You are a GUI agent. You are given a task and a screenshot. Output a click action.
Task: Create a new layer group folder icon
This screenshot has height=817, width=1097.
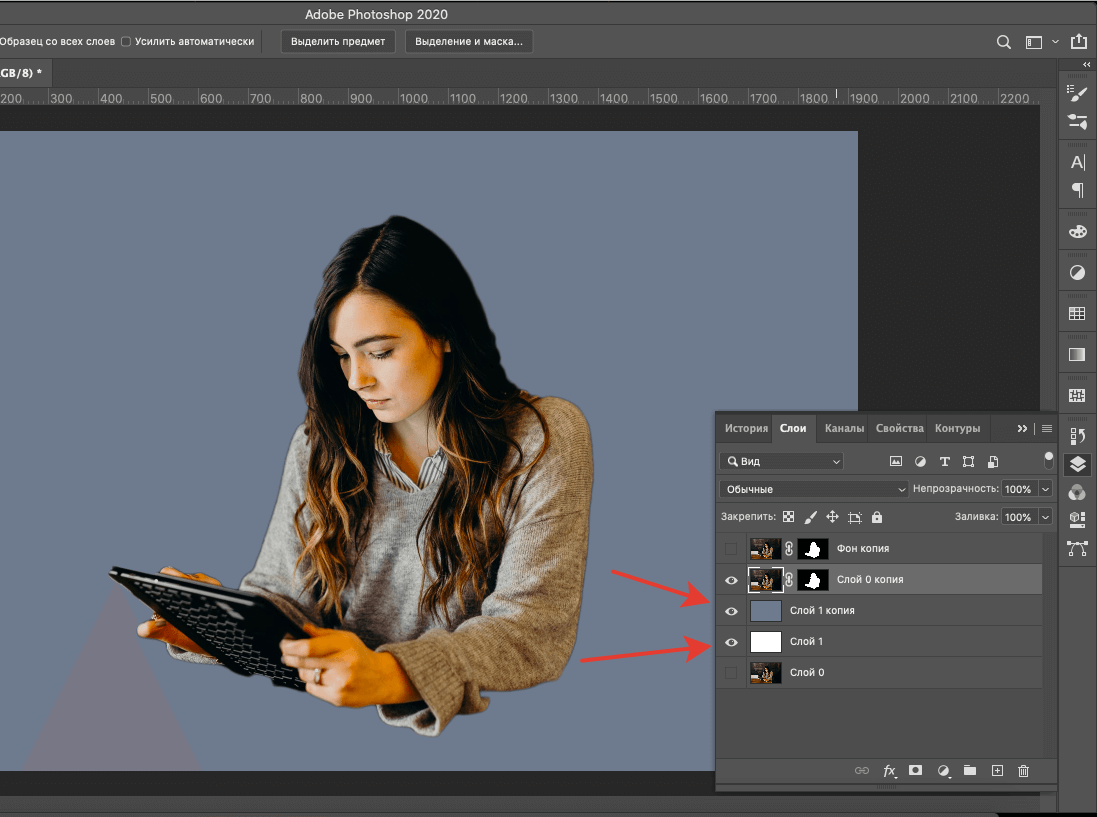point(970,770)
